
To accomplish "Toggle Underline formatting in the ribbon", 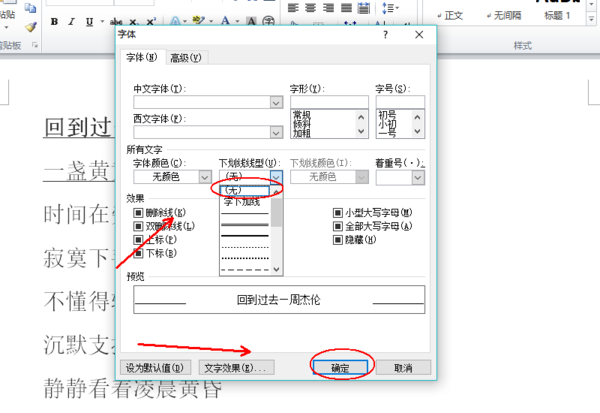I will pos(89,22).
